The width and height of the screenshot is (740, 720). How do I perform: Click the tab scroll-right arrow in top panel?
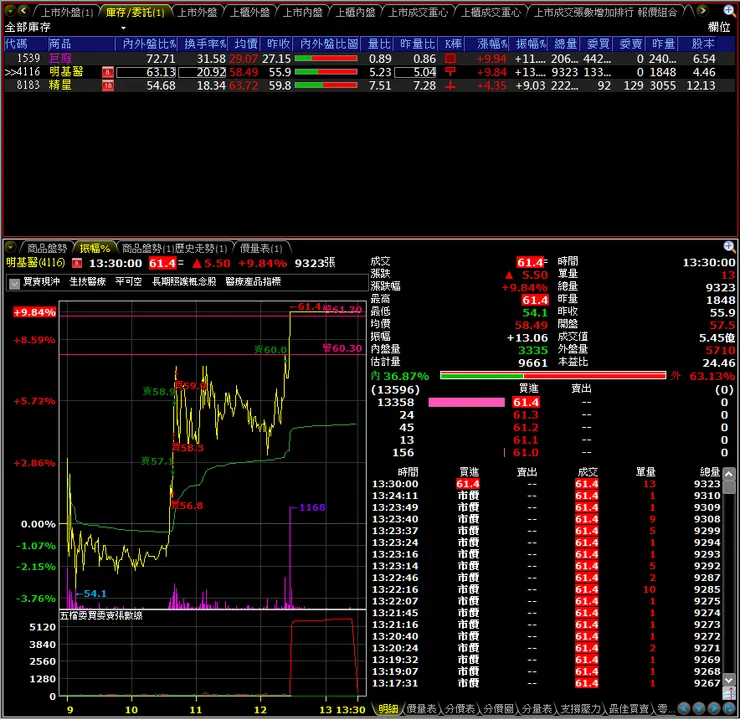point(702,10)
